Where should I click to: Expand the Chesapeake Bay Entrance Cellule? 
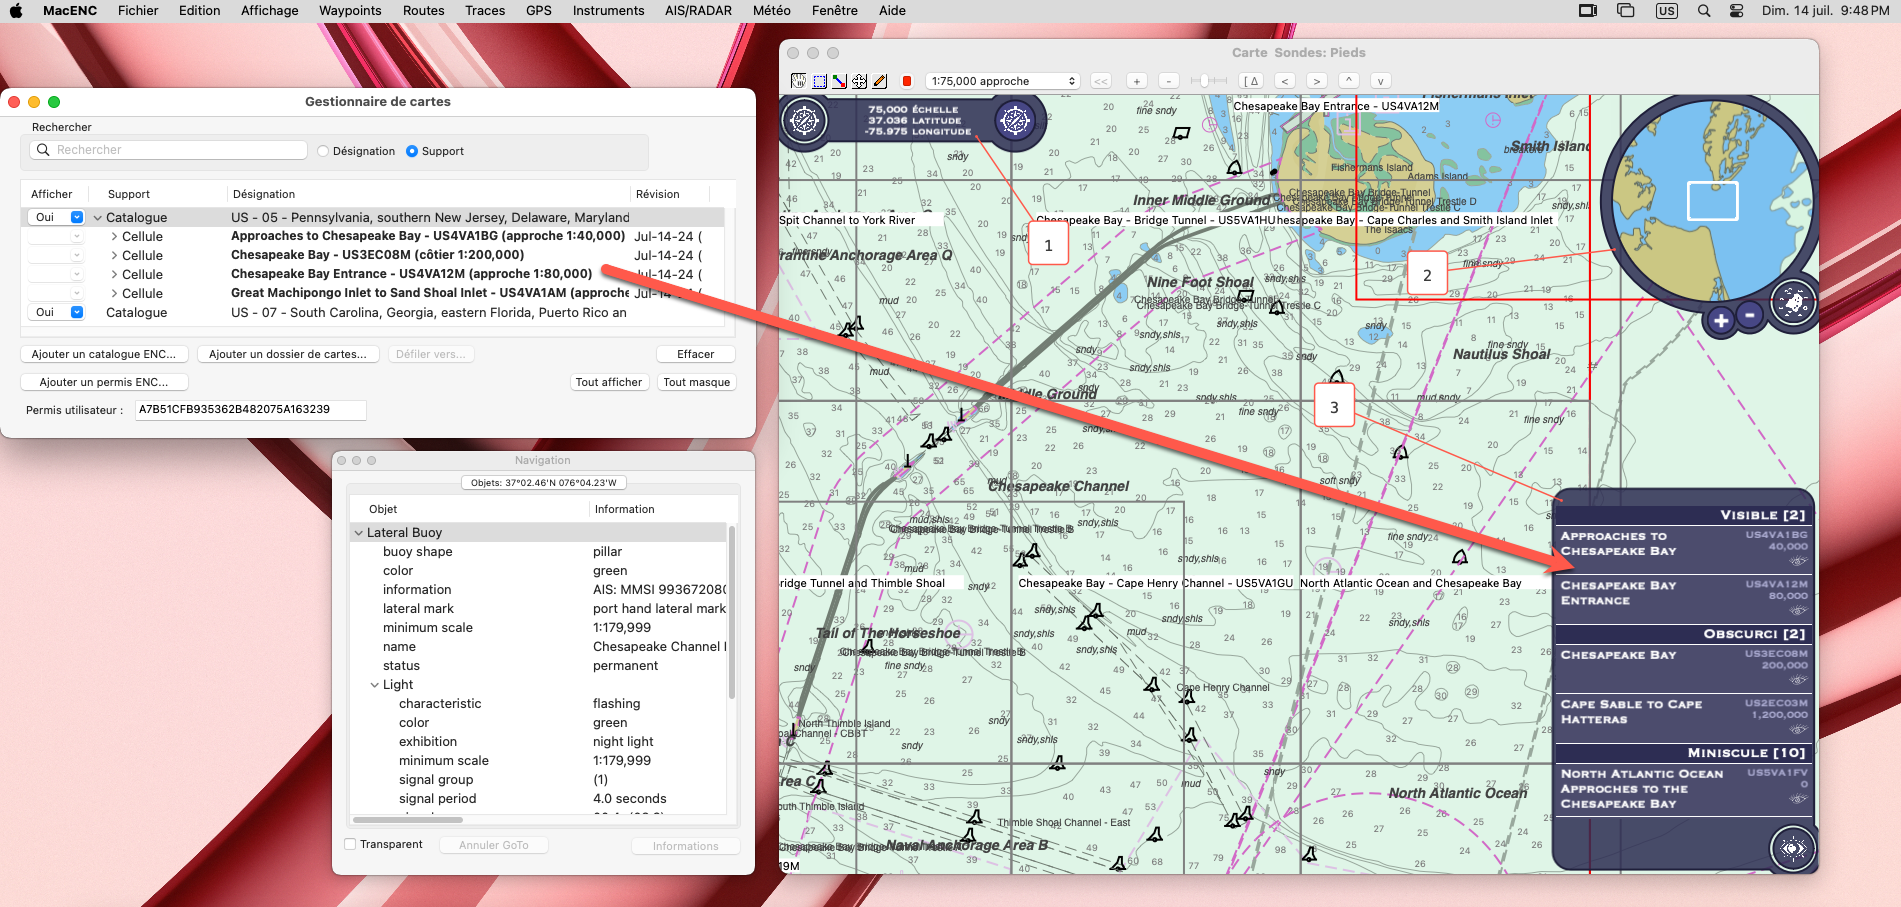(x=114, y=275)
